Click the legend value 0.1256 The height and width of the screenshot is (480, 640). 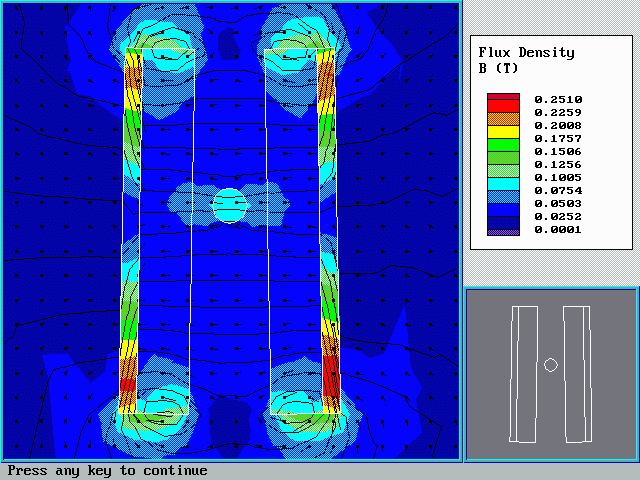click(x=558, y=165)
